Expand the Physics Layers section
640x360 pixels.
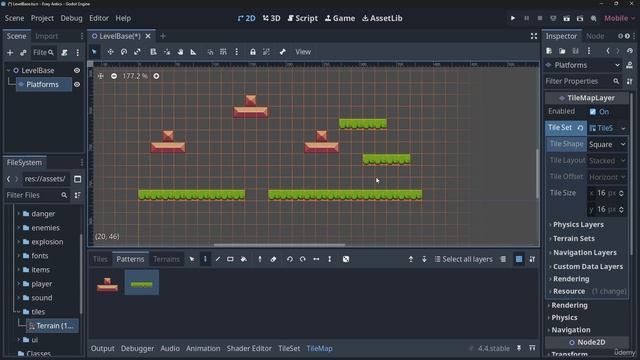tap(578, 224)
